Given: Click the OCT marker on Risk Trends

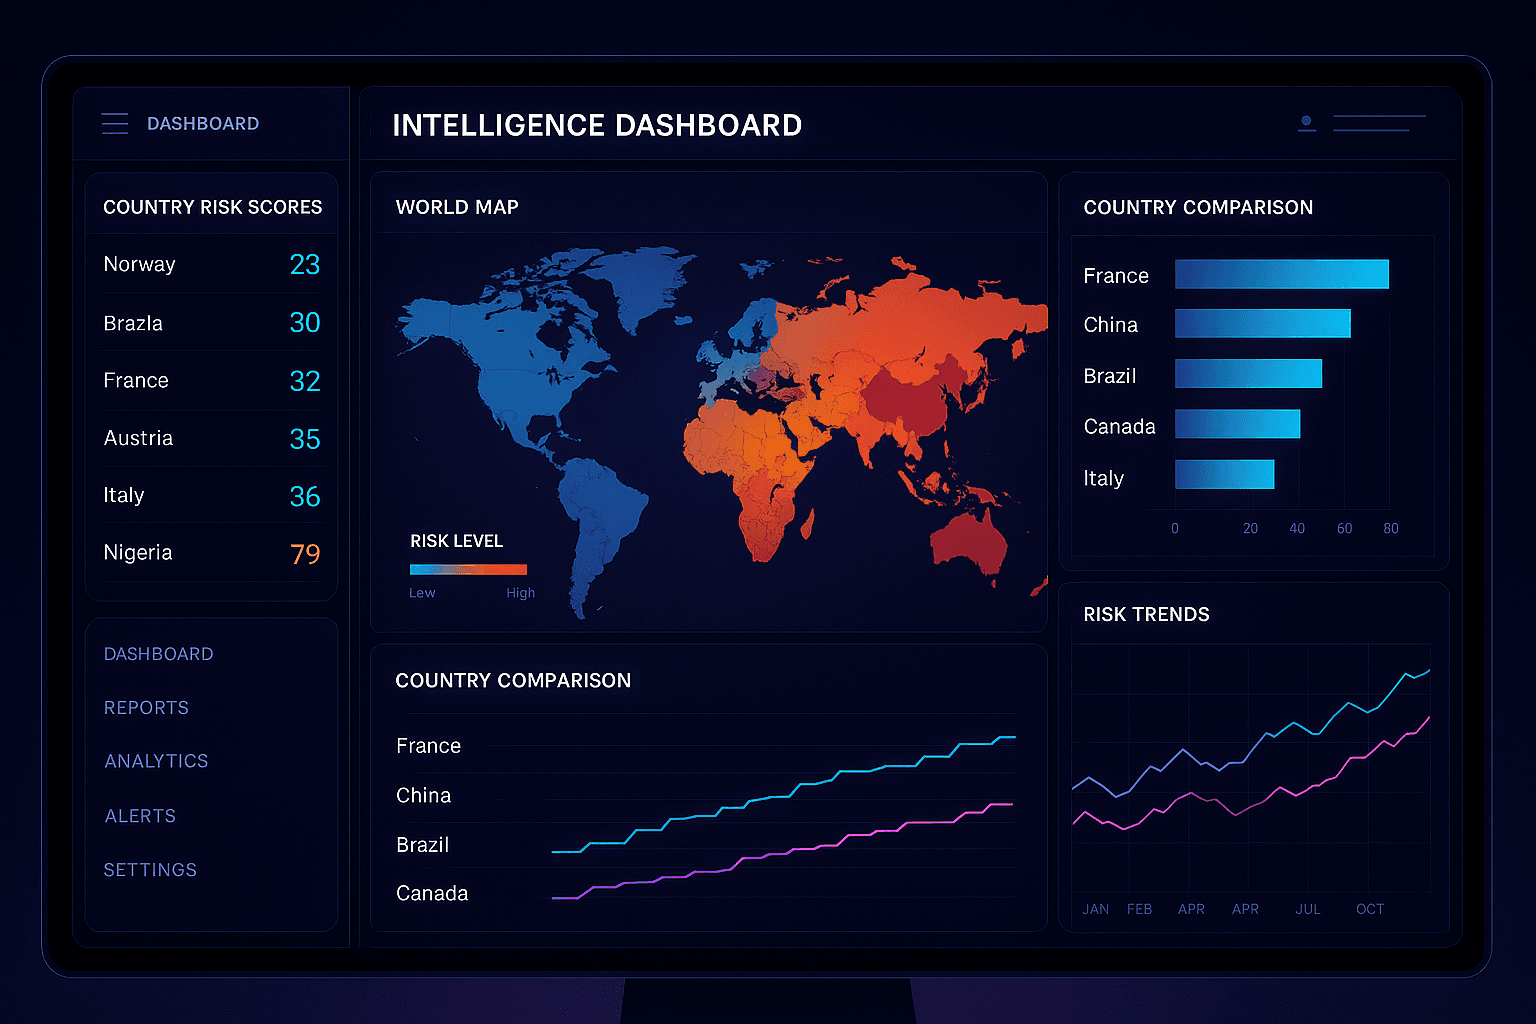Looking at the screenshot, I should pyautogui.click(x=1370, y=909).
